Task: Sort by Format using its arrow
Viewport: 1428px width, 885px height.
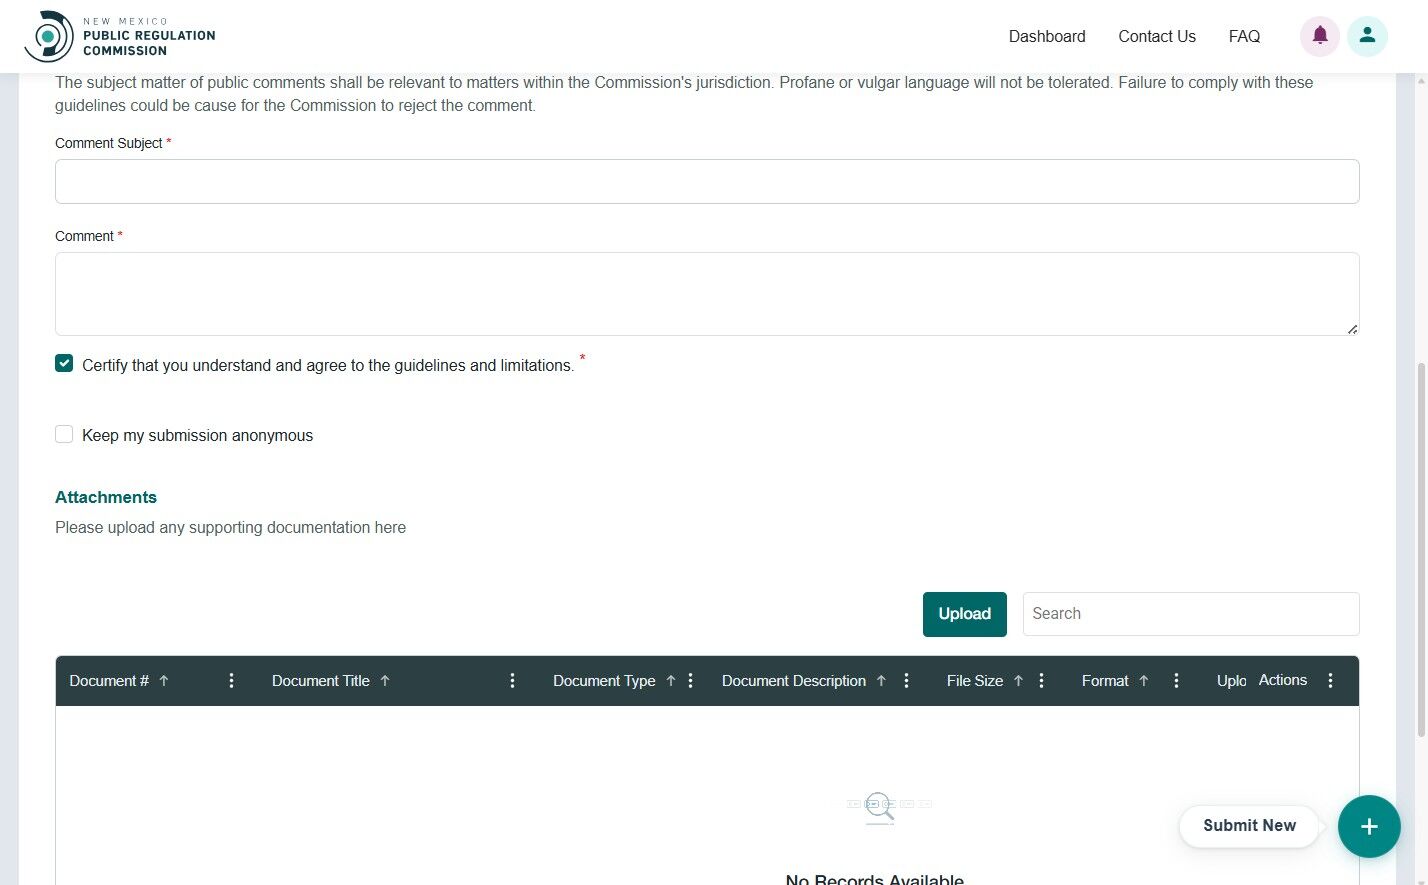Action: coord(1143,680)
